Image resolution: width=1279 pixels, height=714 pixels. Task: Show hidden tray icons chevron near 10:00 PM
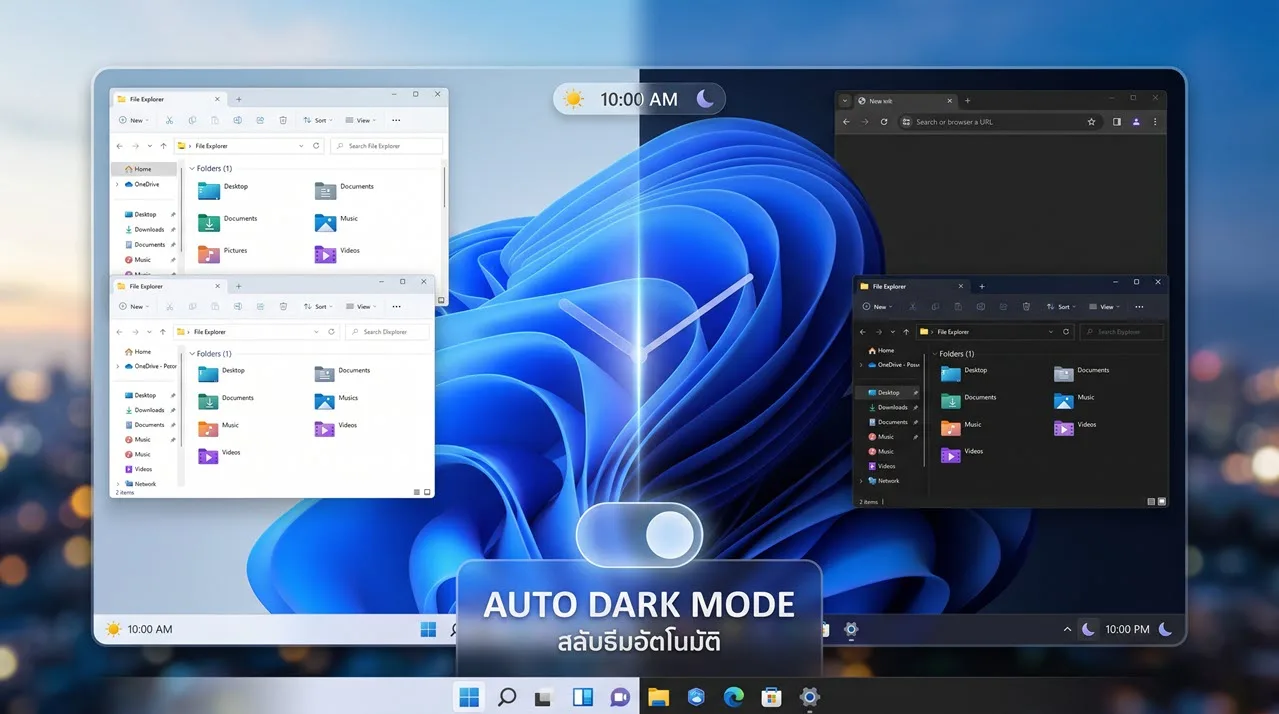tap(1067, 630)
